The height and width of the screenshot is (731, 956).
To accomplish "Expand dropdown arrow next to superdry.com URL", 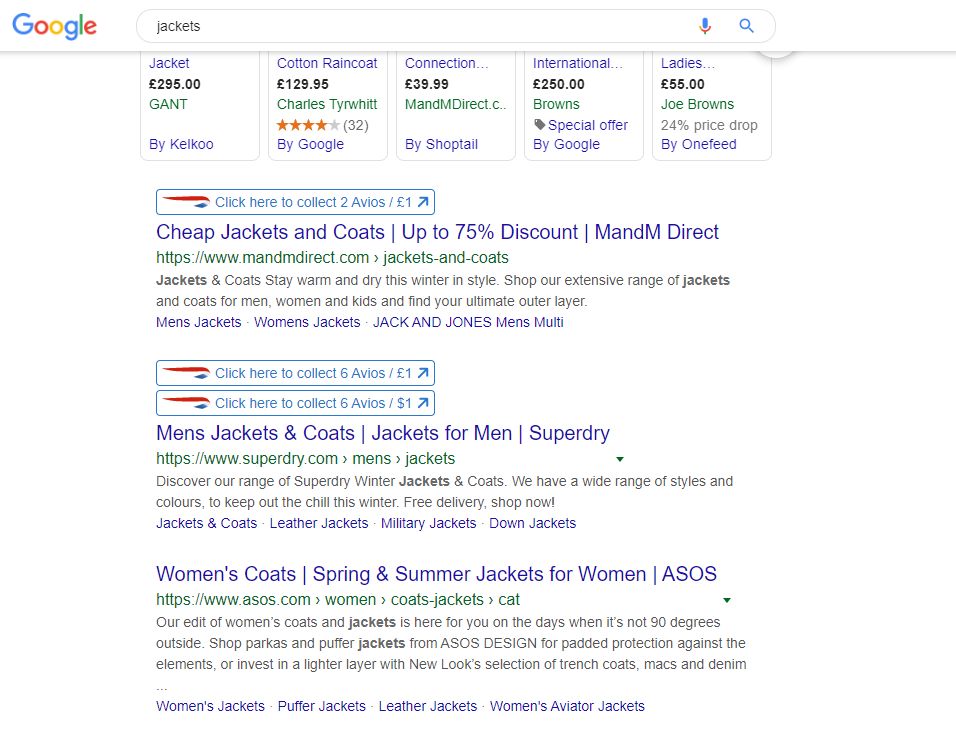I will coord(619,459).
